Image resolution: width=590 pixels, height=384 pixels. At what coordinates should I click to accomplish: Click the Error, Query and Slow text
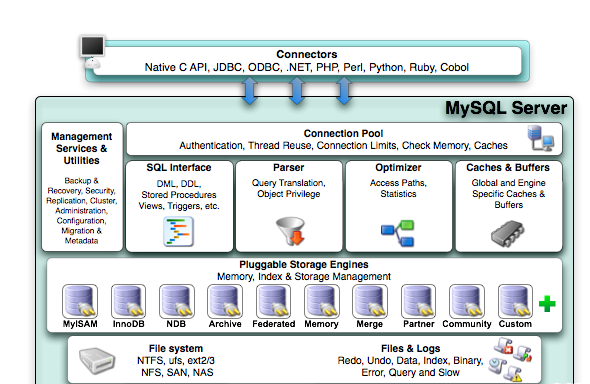(x=410, y=373)
